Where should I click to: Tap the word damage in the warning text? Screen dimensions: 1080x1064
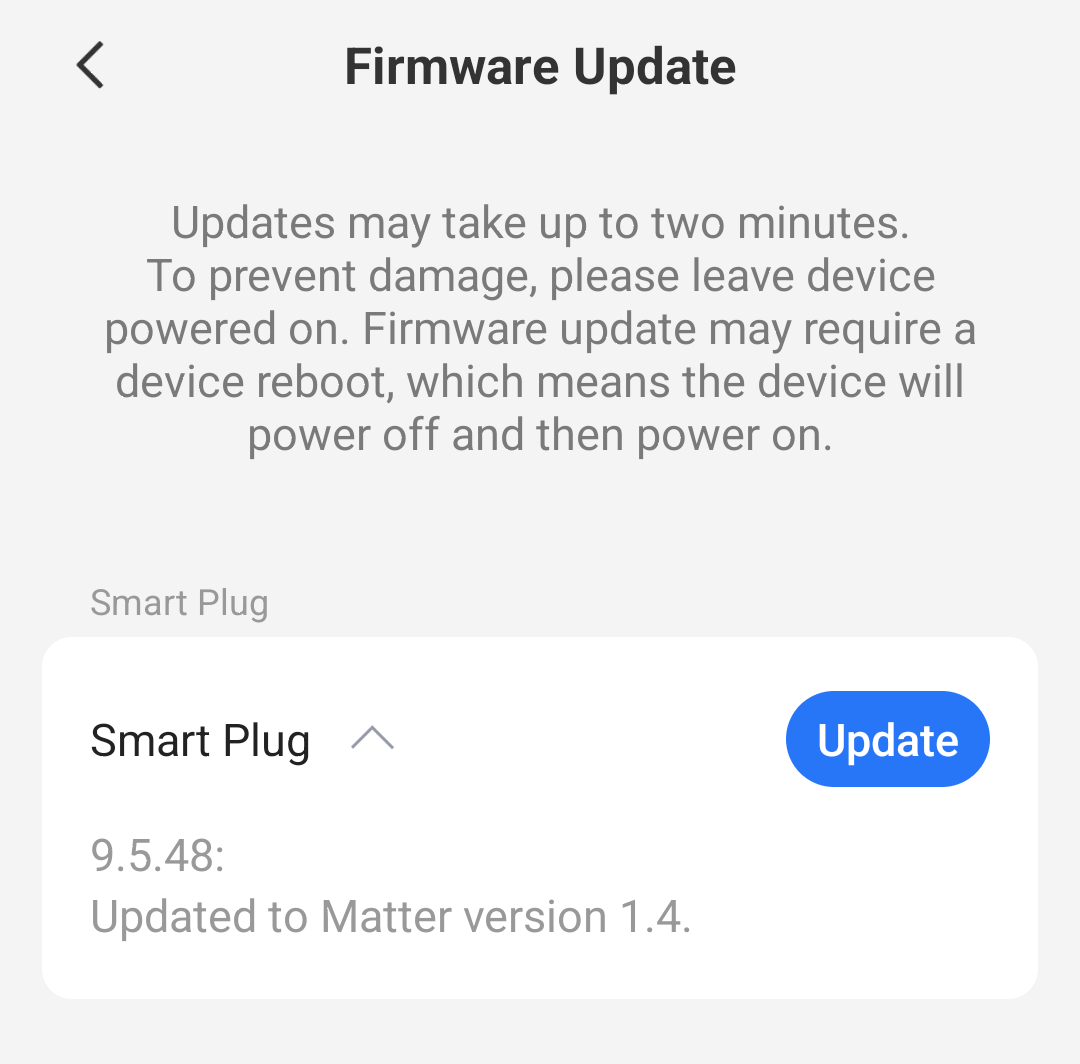[451, 276]
